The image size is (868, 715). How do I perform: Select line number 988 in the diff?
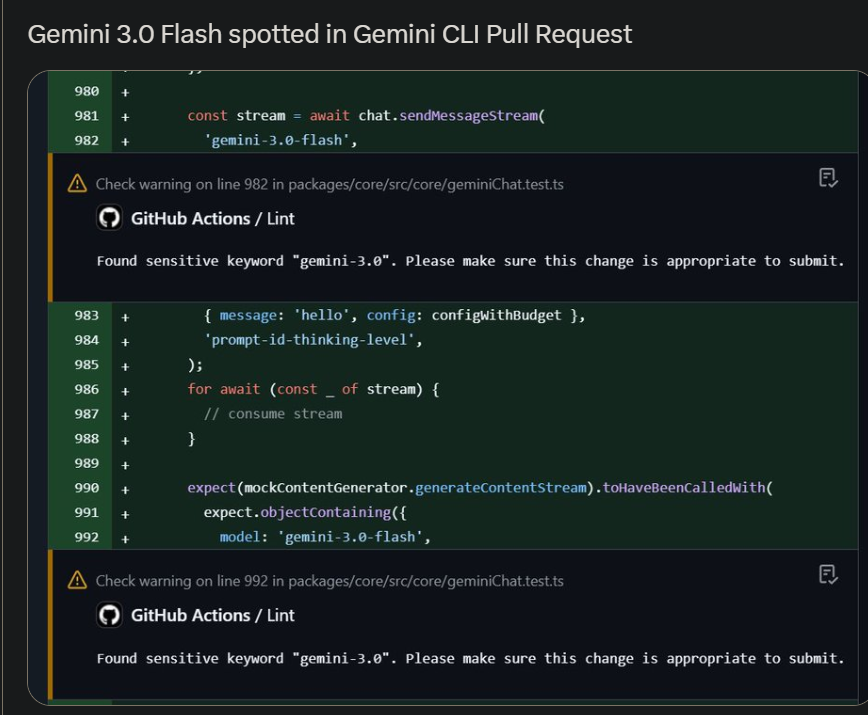[86, 439]
